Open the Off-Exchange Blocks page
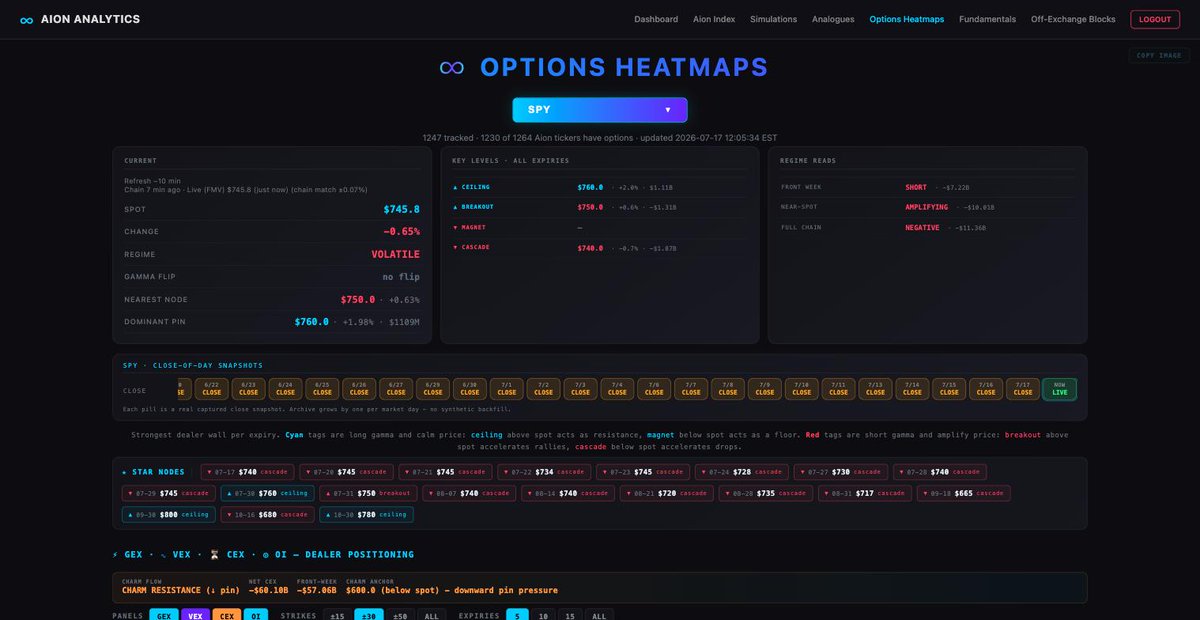1200x620 pixels. (1074, 19)
